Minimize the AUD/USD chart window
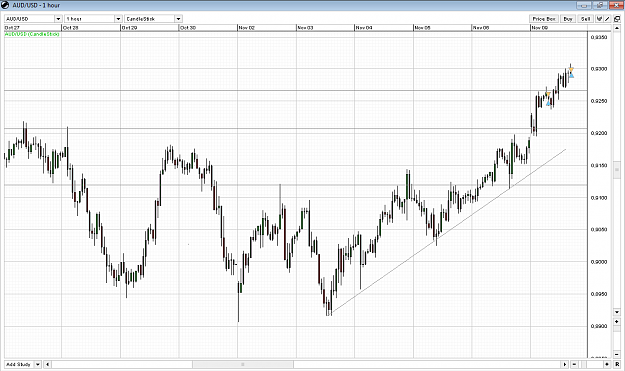The image size is (625, 371). pyautogui.click(x=584, y=5)
